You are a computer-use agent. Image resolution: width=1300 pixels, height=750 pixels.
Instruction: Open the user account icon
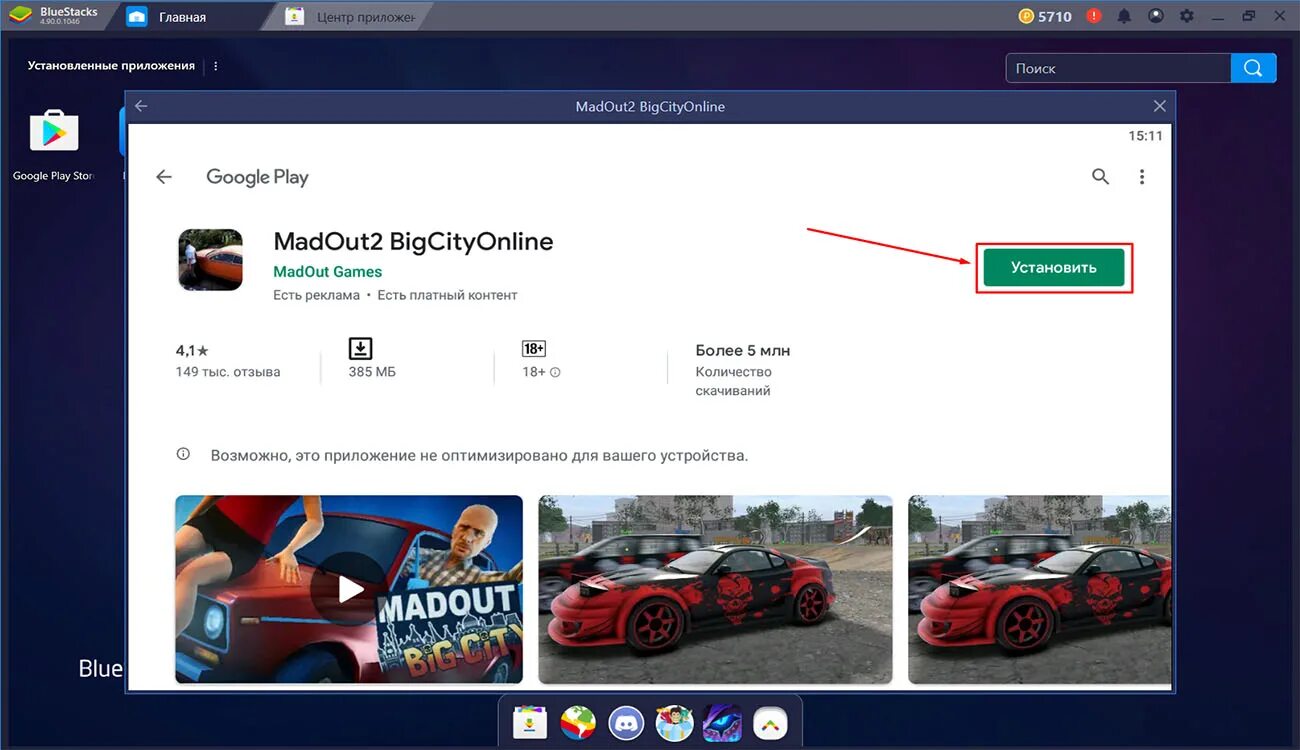click(1156, 16)
